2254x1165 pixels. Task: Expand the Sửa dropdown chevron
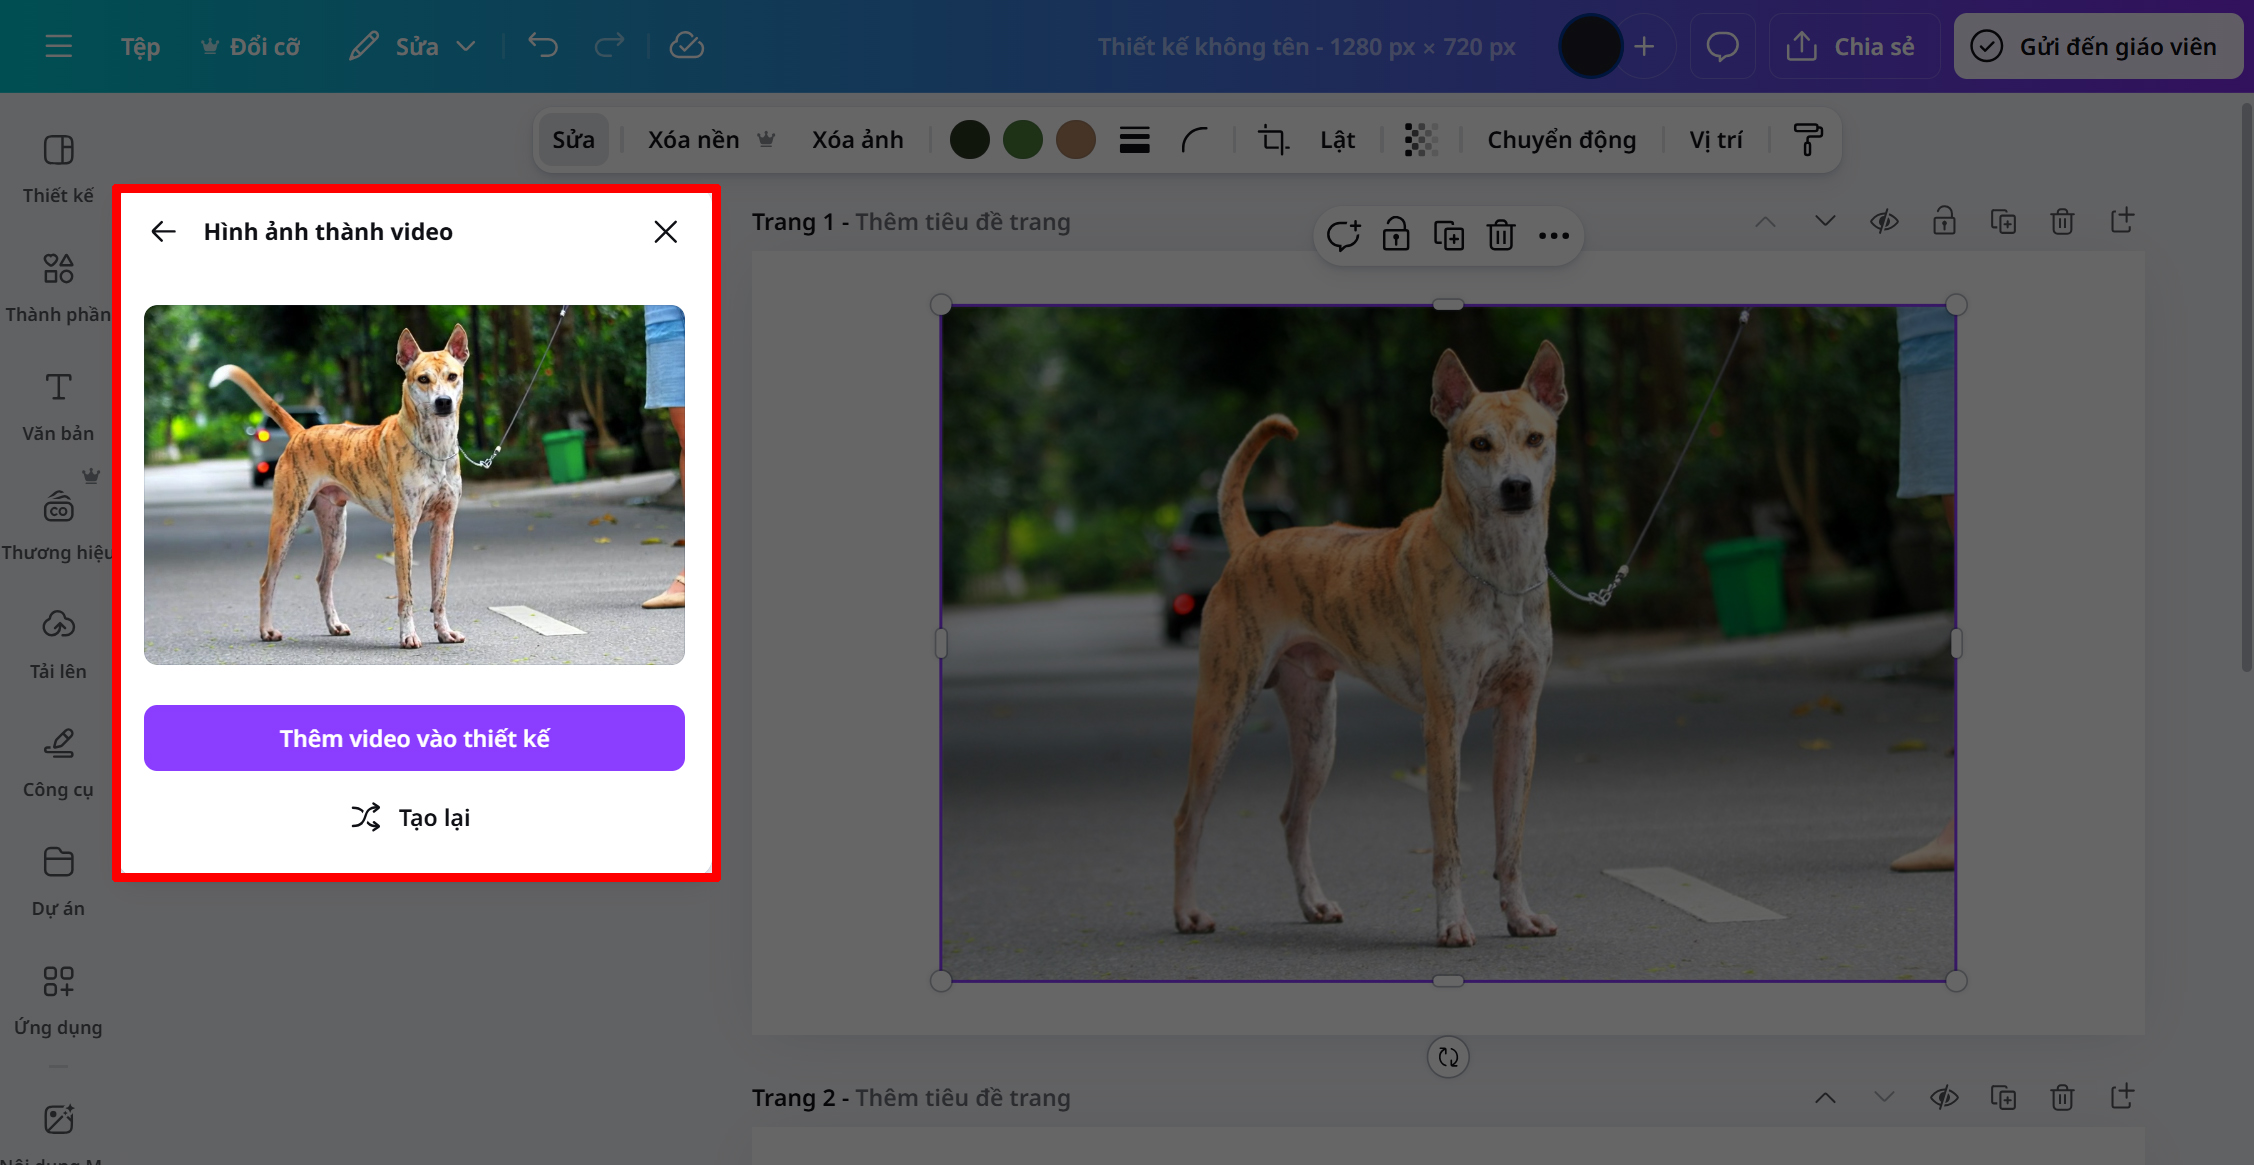[x=465, y=45]
